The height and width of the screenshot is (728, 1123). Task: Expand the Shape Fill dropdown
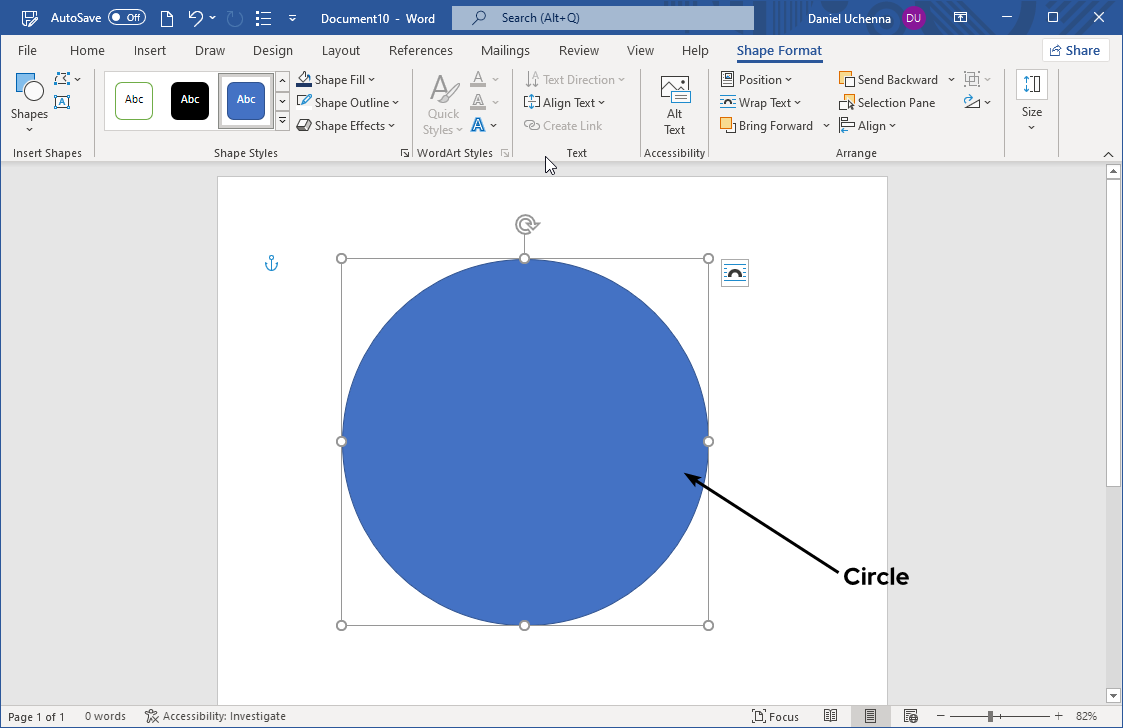click(x=371, y=80)
